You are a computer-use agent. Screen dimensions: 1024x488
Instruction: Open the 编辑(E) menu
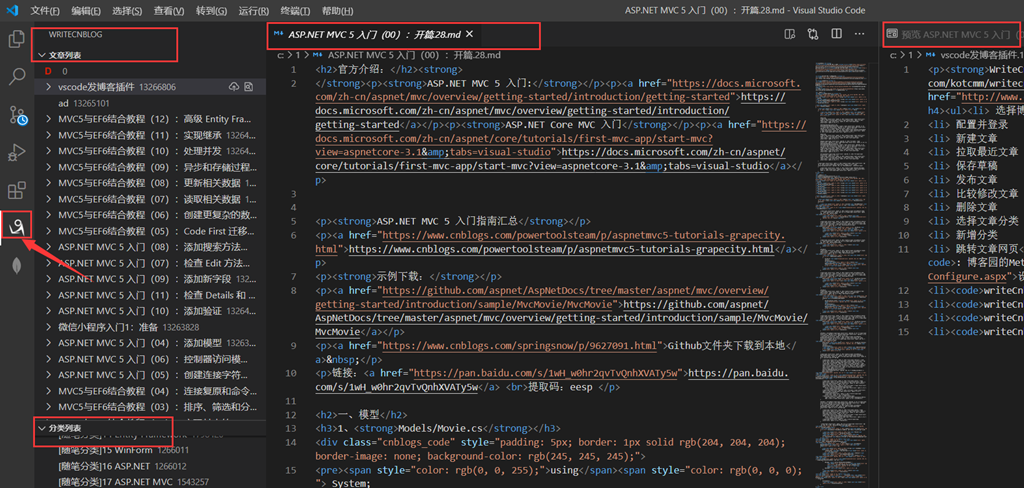86,10
